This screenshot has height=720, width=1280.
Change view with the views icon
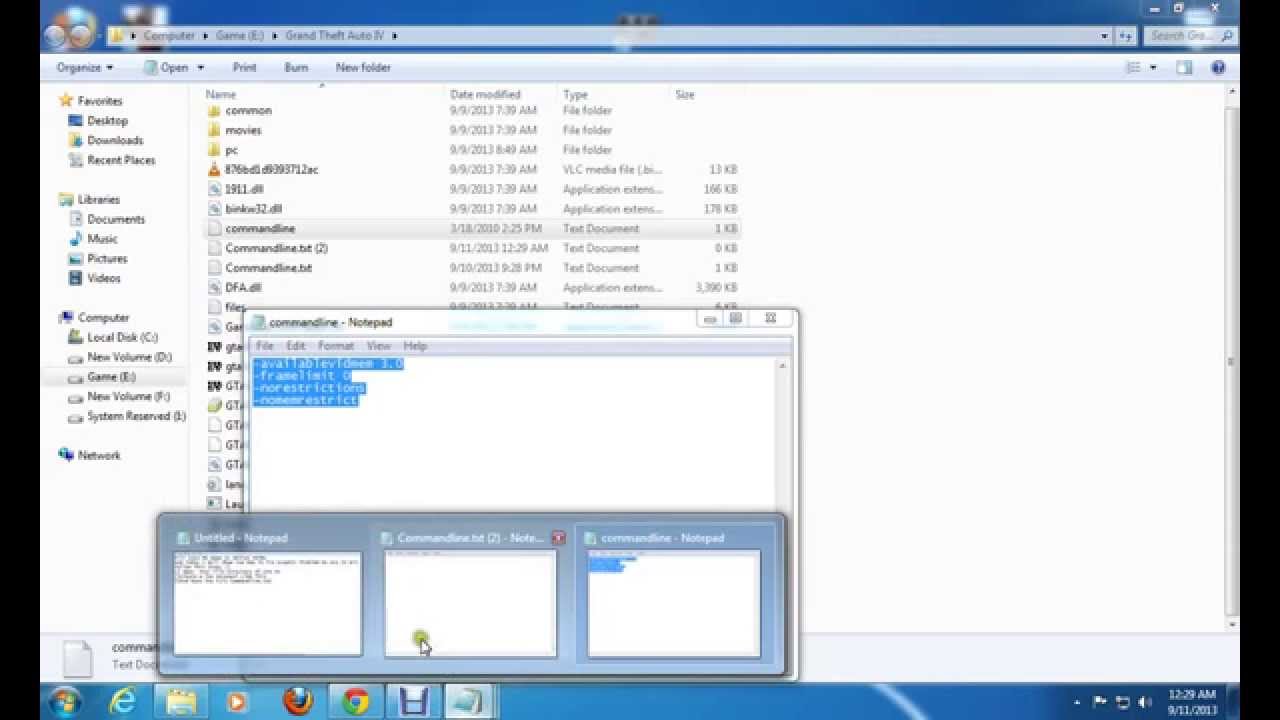1133,67
